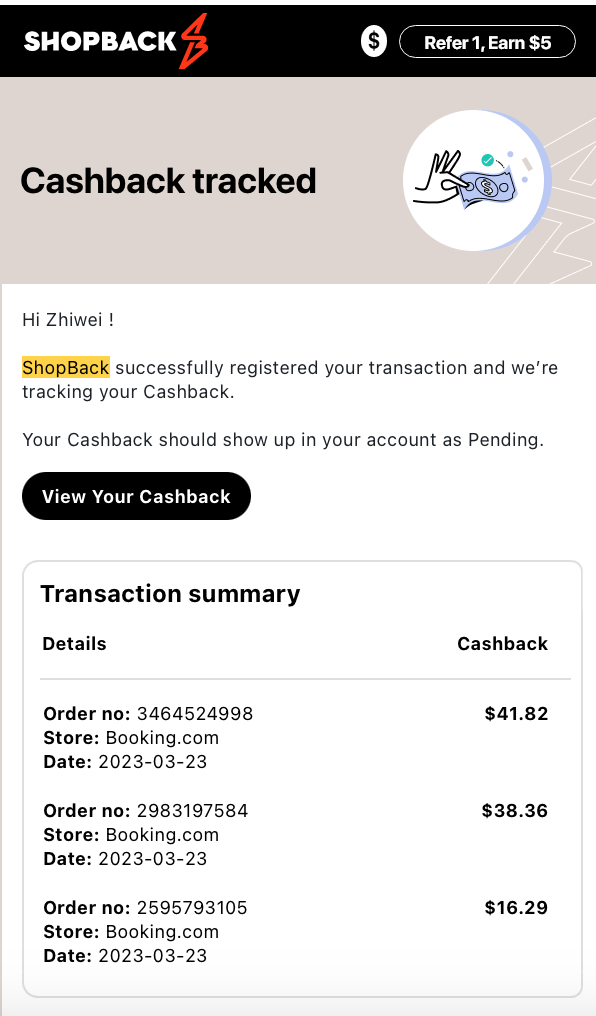Screen dimensions: 596x1016
Task: Click the View Your Cashback button
Action: pos(136,496)
